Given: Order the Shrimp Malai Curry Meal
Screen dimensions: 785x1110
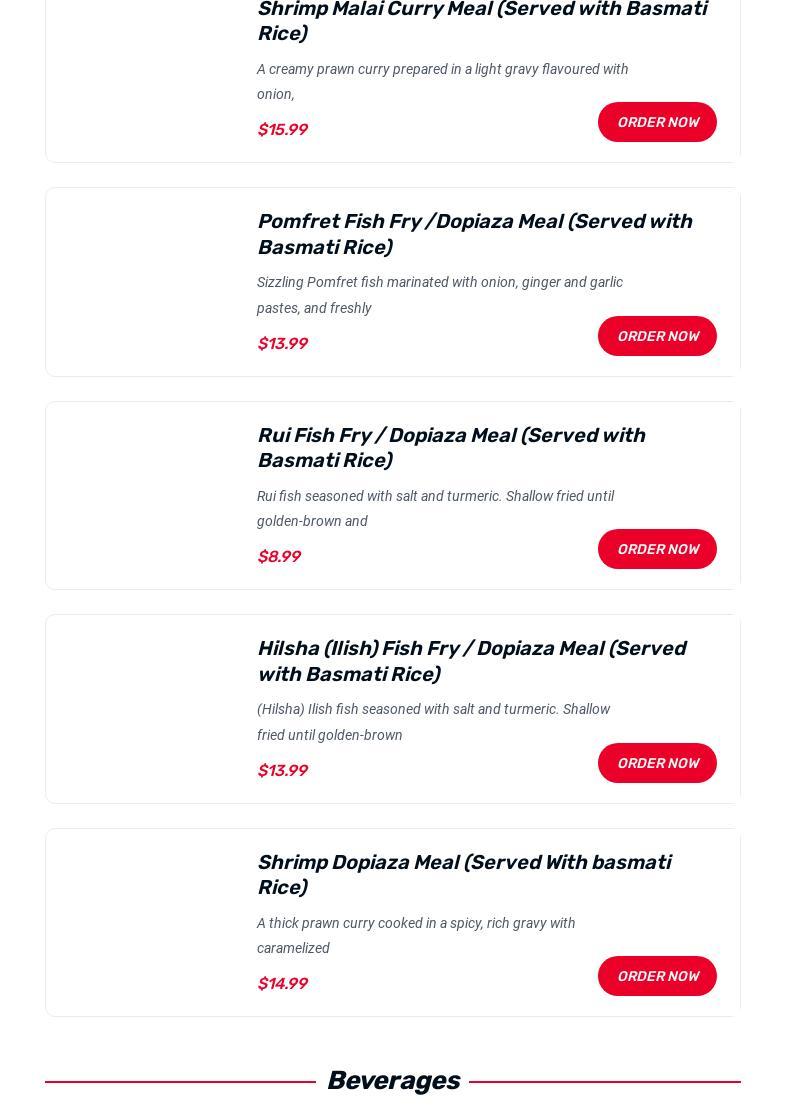Looking at the screenshot, I should click(x=657, y=122).
